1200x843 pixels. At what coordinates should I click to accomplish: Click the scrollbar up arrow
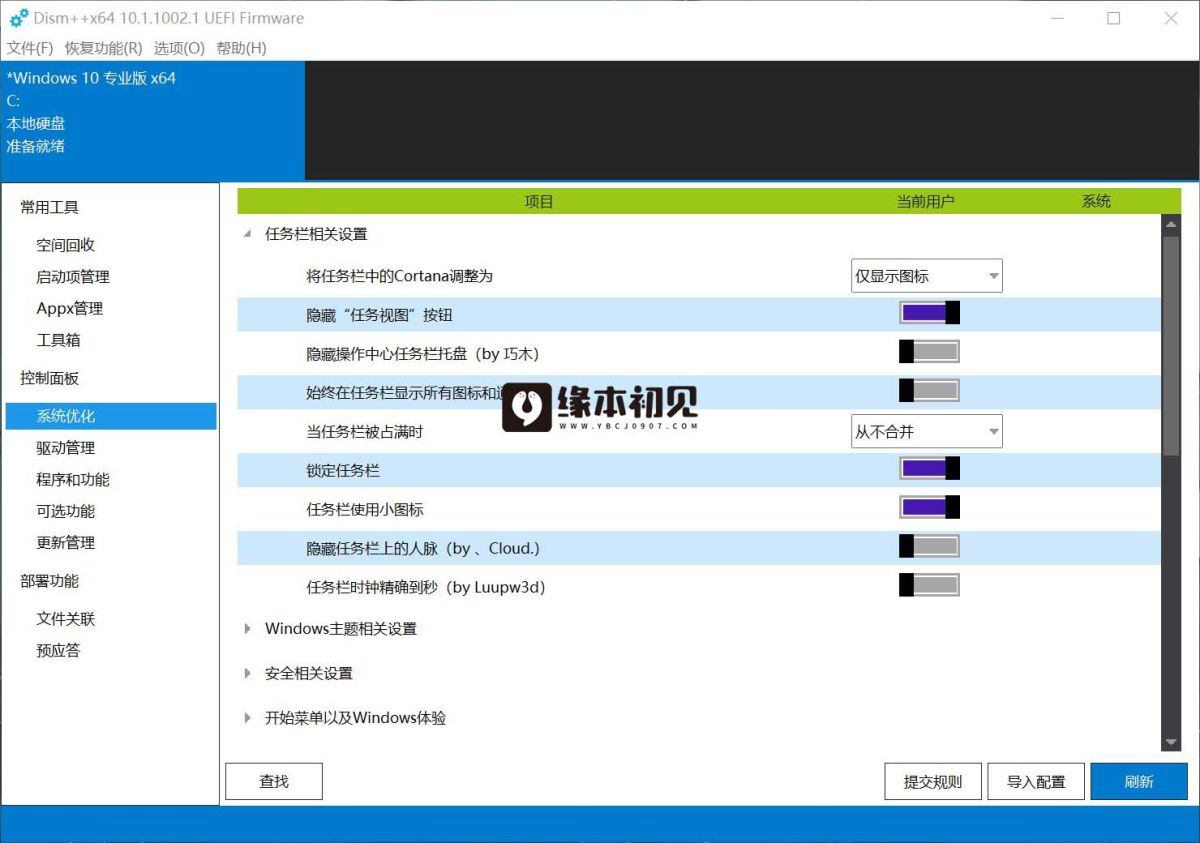[x=1171, y=223]
